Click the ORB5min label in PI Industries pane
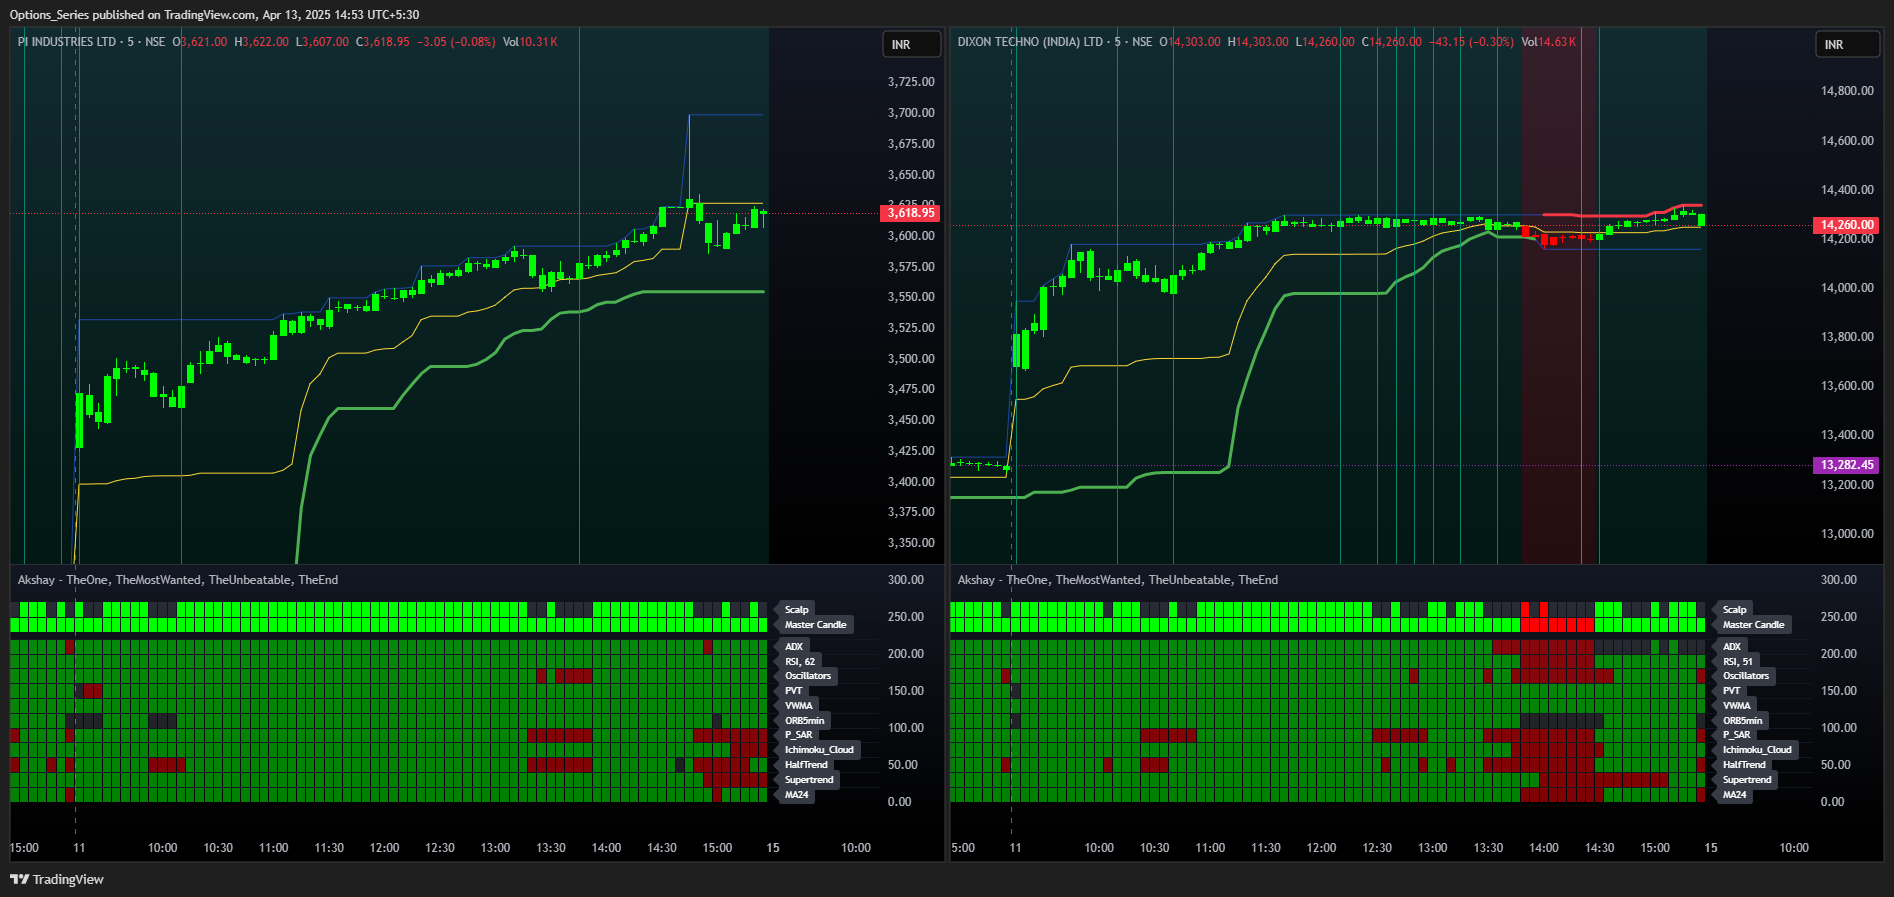This screenshot has height=897, width=1894. pyautogui.click(x=805, y=721)
